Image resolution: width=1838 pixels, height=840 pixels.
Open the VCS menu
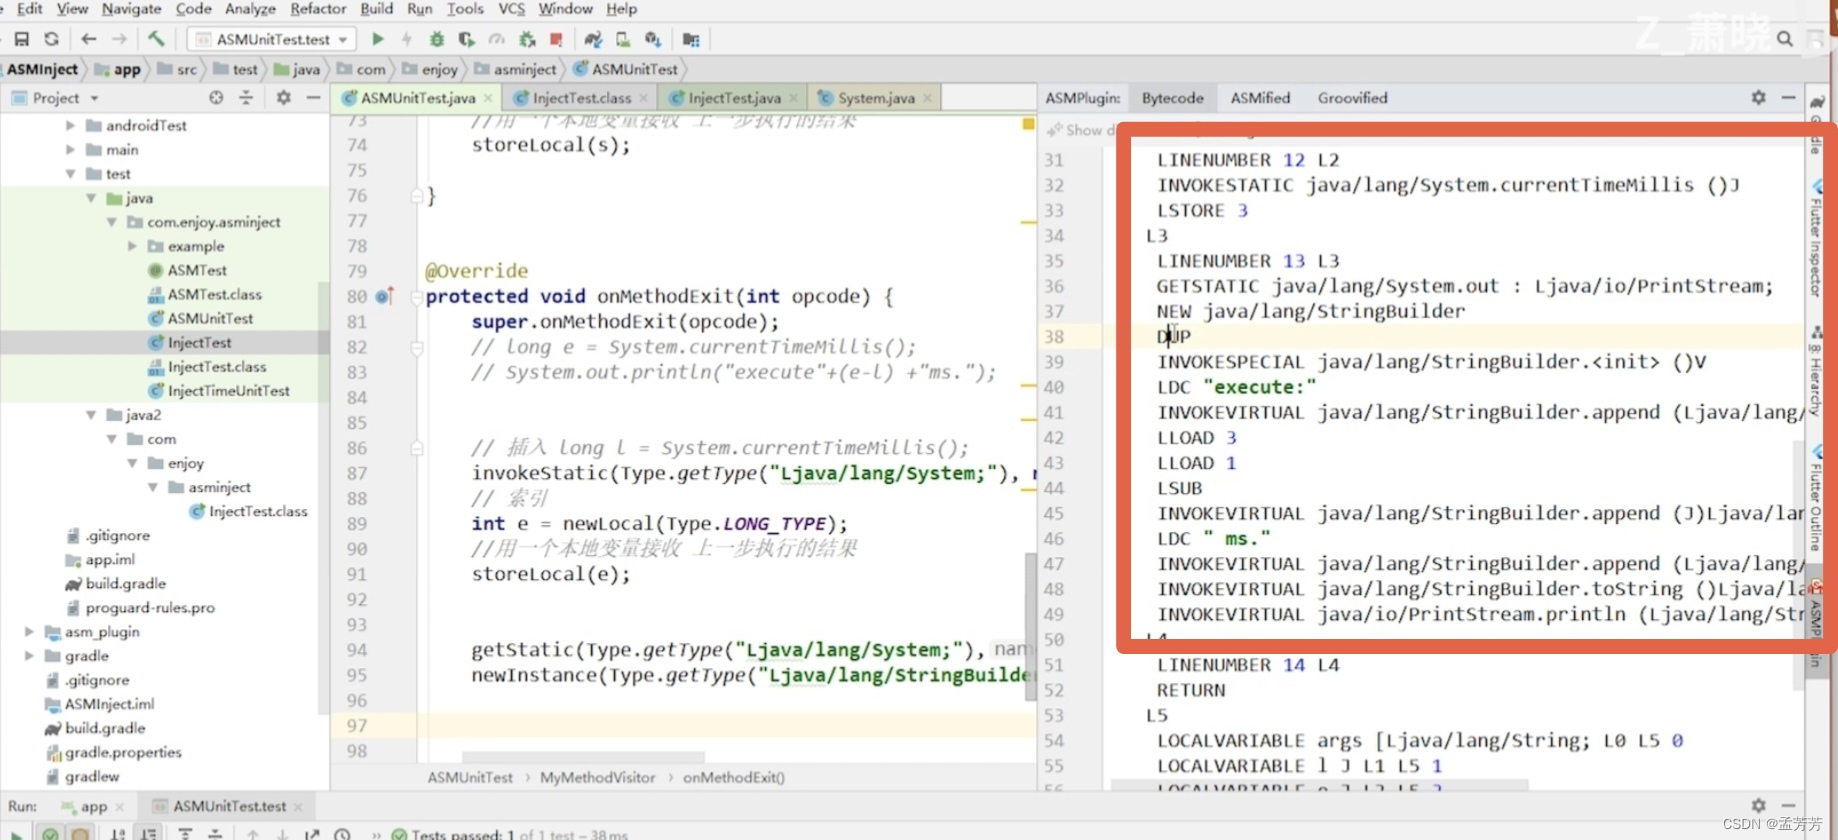point(512,9)
